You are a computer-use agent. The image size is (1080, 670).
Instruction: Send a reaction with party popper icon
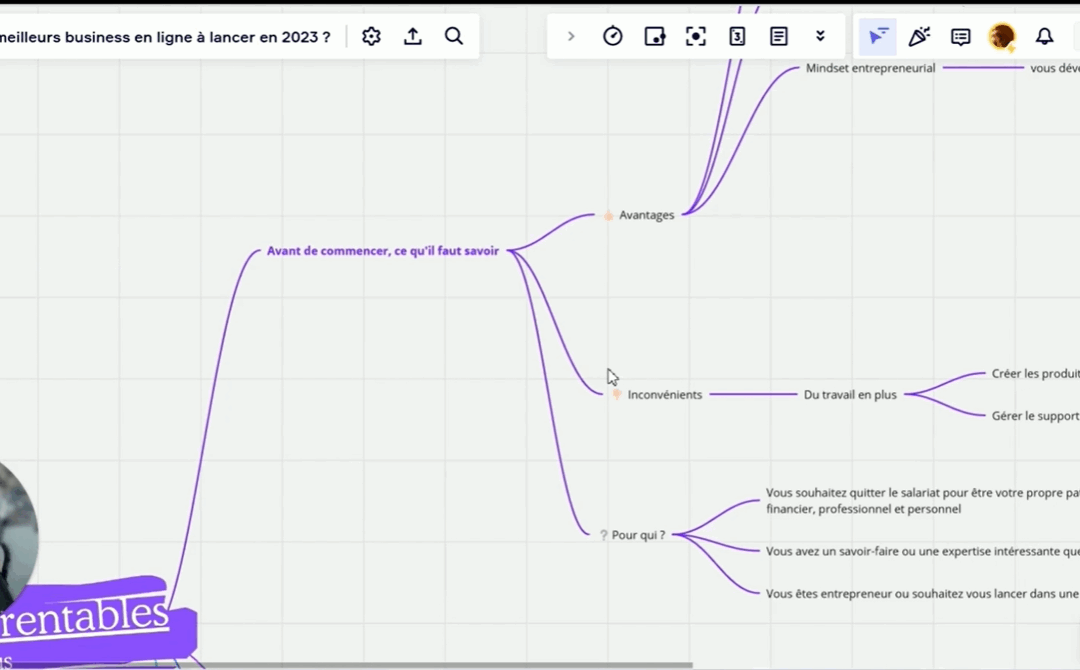pos(919,37)
